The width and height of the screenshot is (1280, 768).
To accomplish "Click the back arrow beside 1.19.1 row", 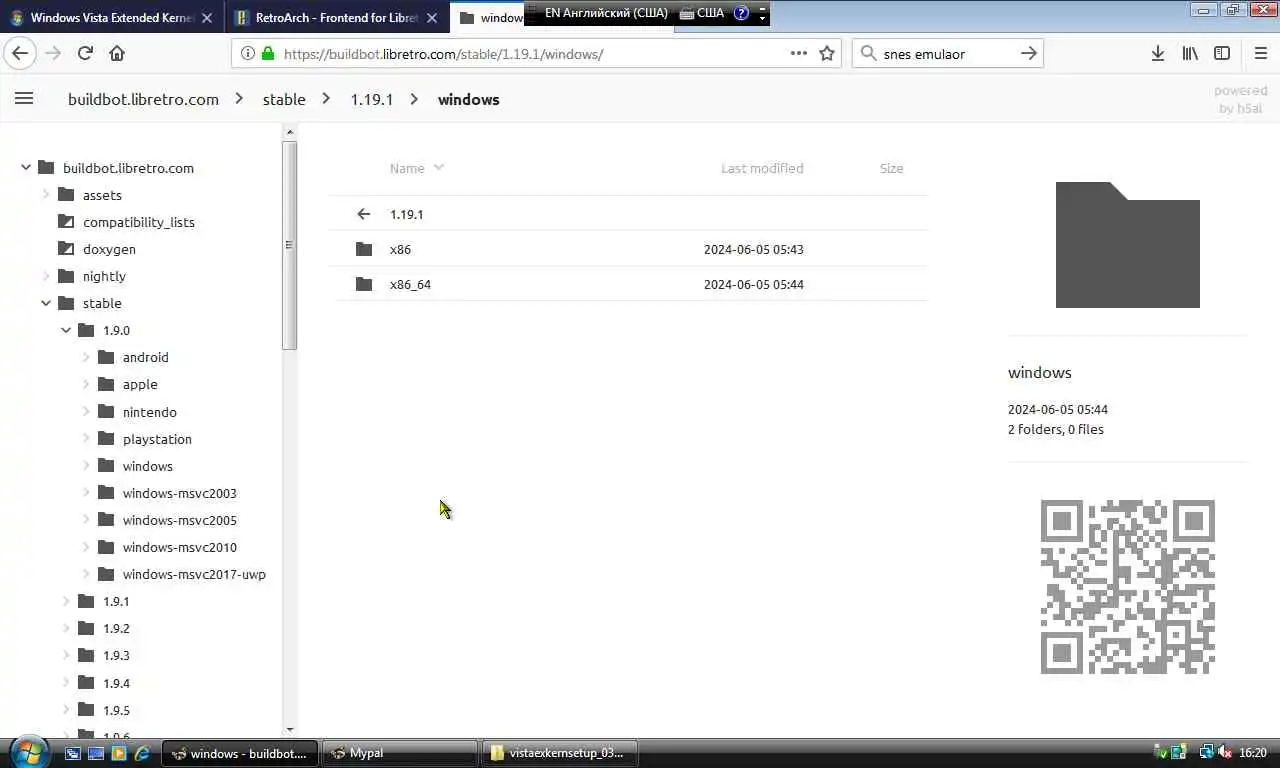I will click(x=364, y=214).
